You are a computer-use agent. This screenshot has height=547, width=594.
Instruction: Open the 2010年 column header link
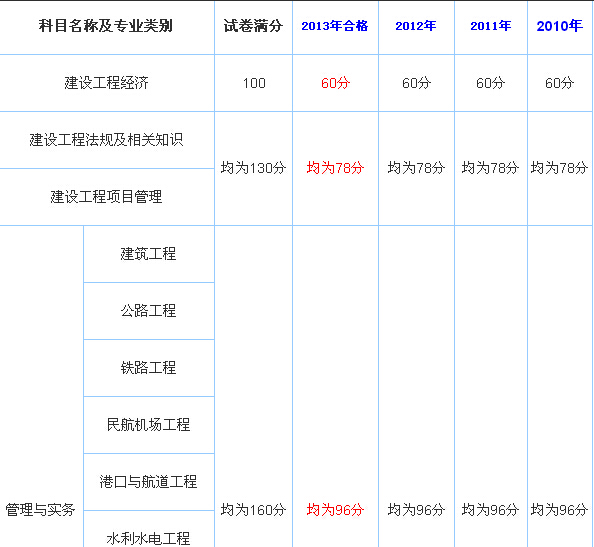560,26
